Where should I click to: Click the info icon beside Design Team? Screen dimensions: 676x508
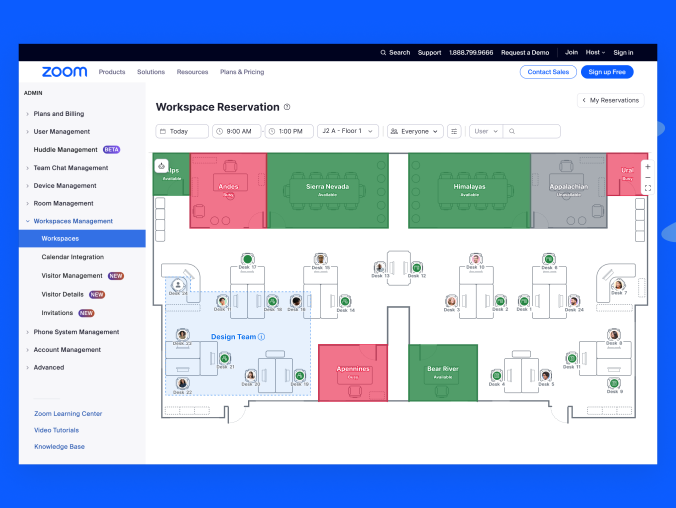(x=261, y=337)
